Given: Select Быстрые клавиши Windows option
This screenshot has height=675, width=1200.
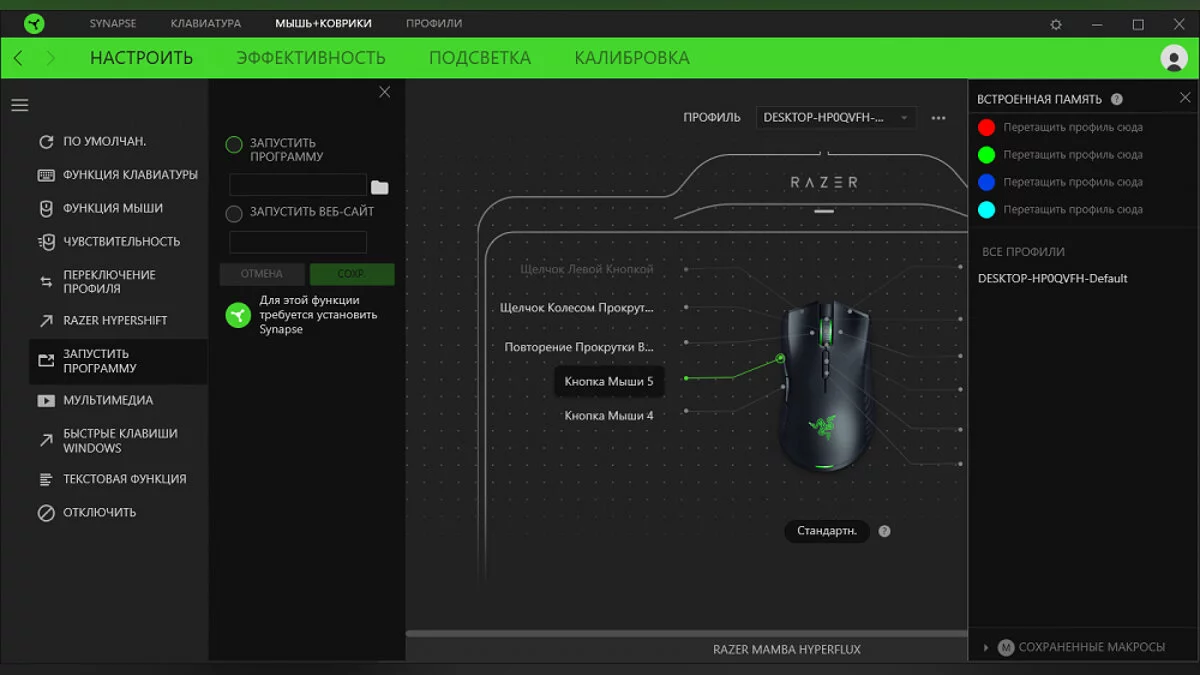Looking at the screenshot, I should point(108,440).
